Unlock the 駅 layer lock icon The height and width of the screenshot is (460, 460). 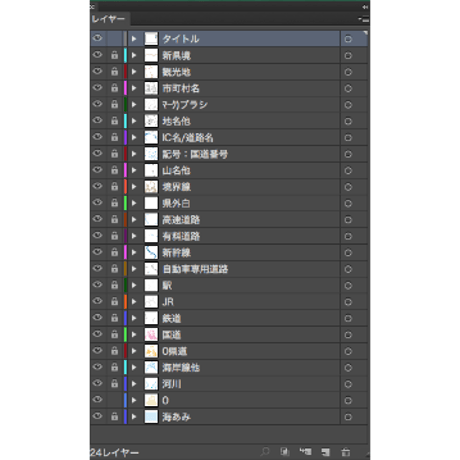[114, 285]
